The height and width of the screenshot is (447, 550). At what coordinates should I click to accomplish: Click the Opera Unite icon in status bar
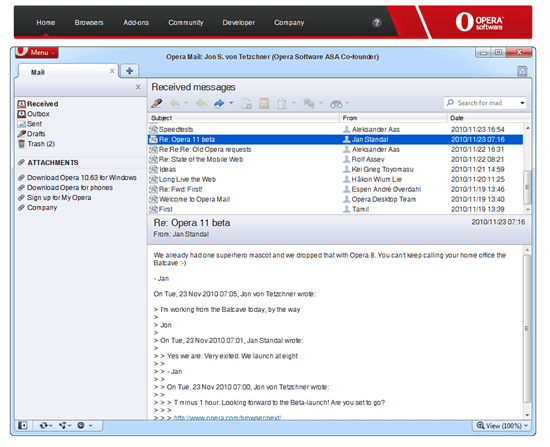click(x=63, y=426)
